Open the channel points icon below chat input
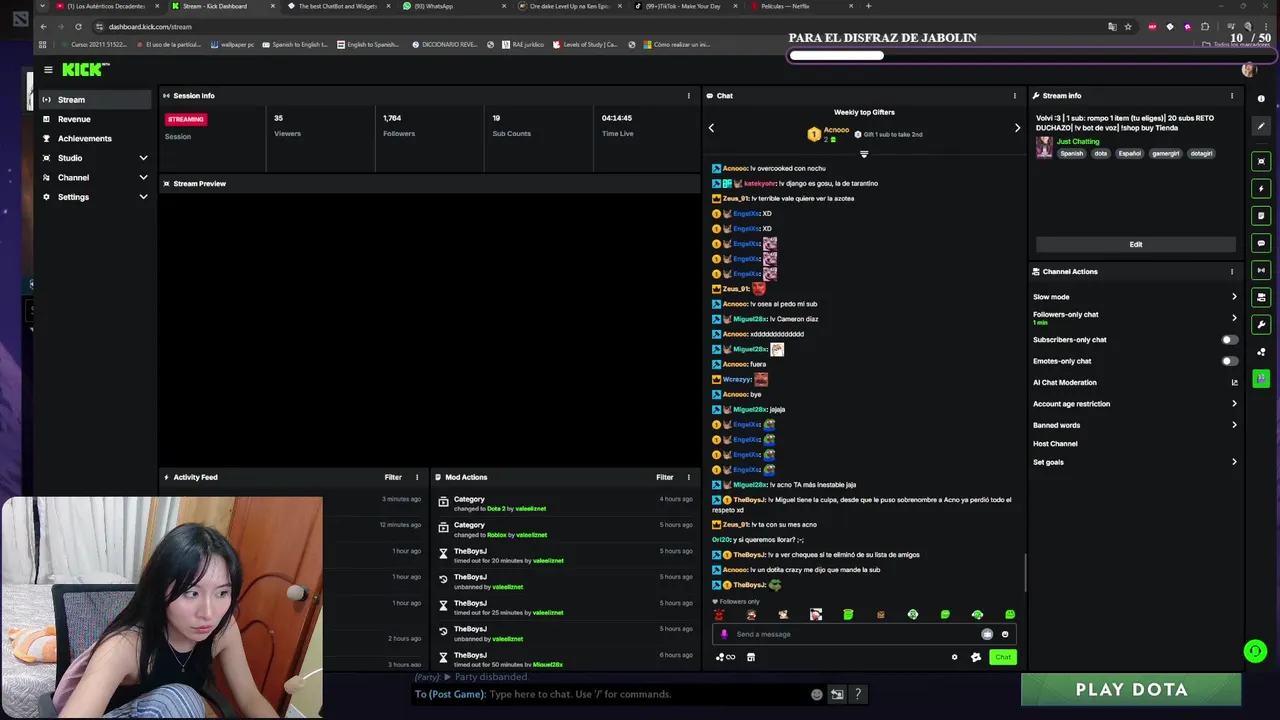The image size is (1280, 720). pyautogui.click(x=725, y=657)
